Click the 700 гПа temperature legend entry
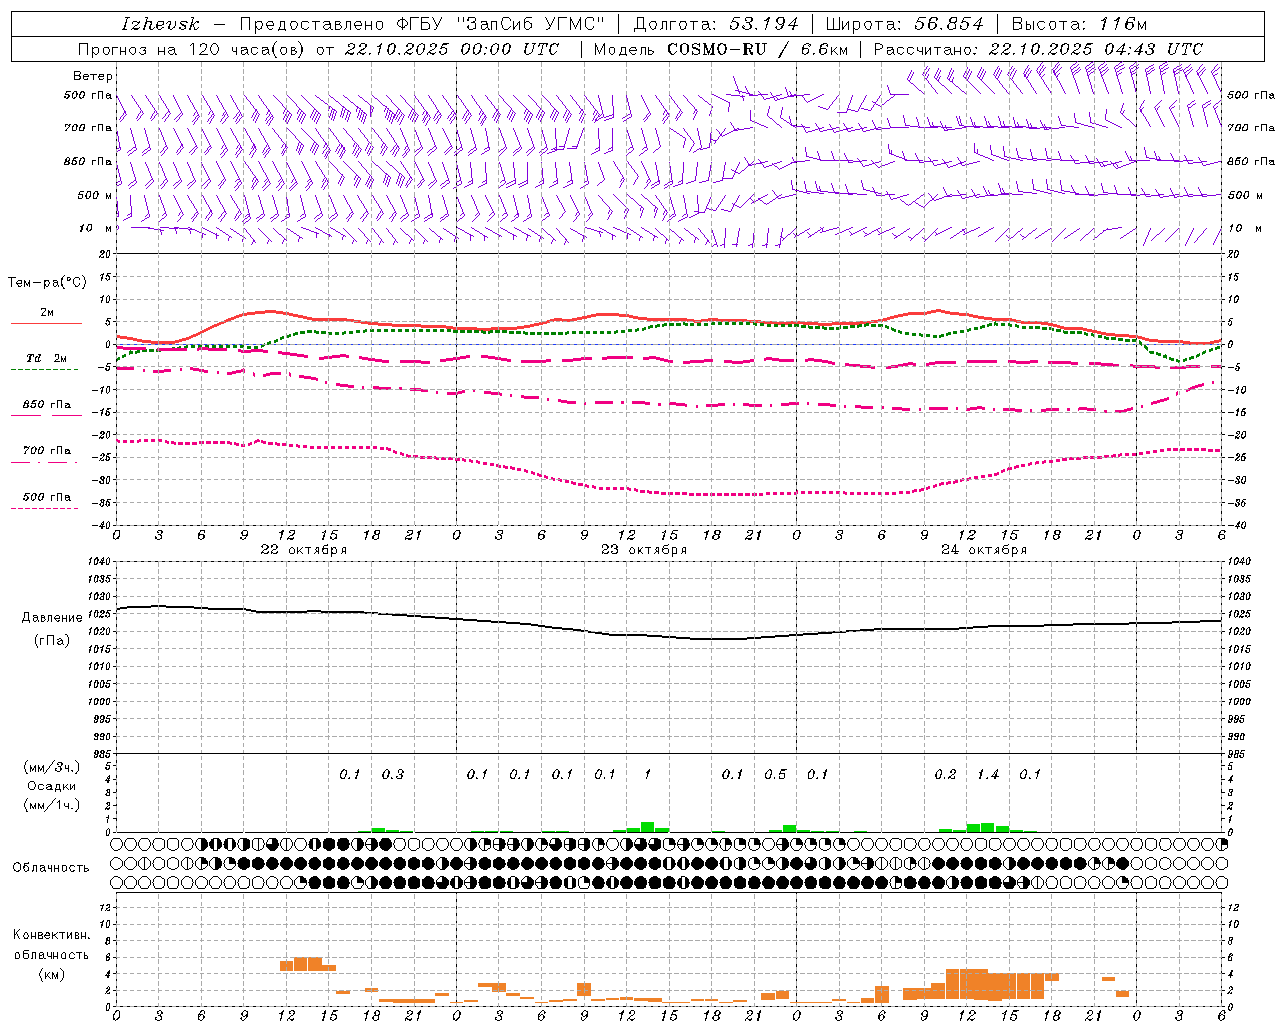This screenshot has height=1024, width=1280. [x=46, y=451]
